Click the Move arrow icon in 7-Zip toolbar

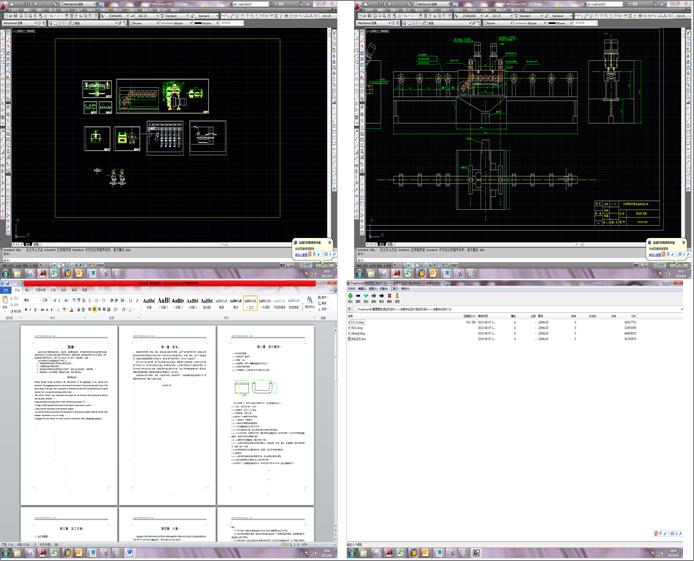click(382, 296)
